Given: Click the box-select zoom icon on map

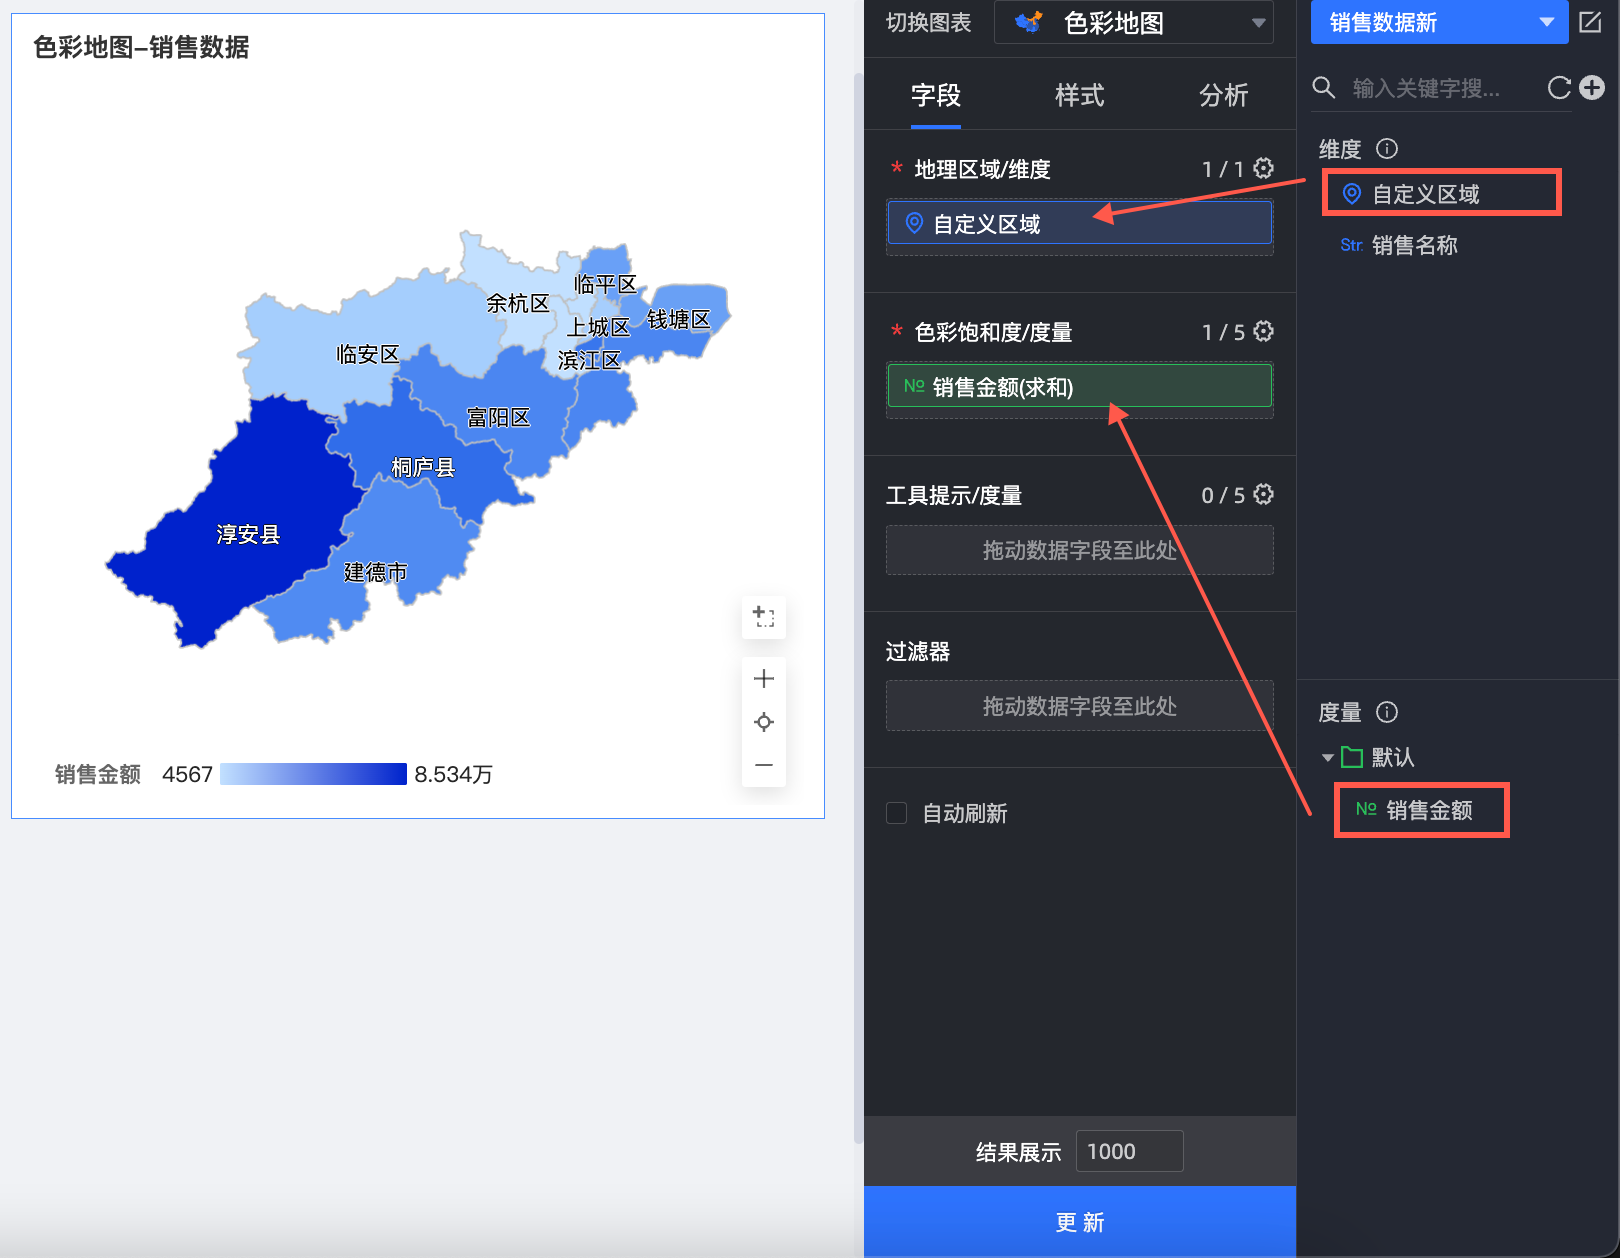Looking at the screenshot, I should [x=764, y=616].
